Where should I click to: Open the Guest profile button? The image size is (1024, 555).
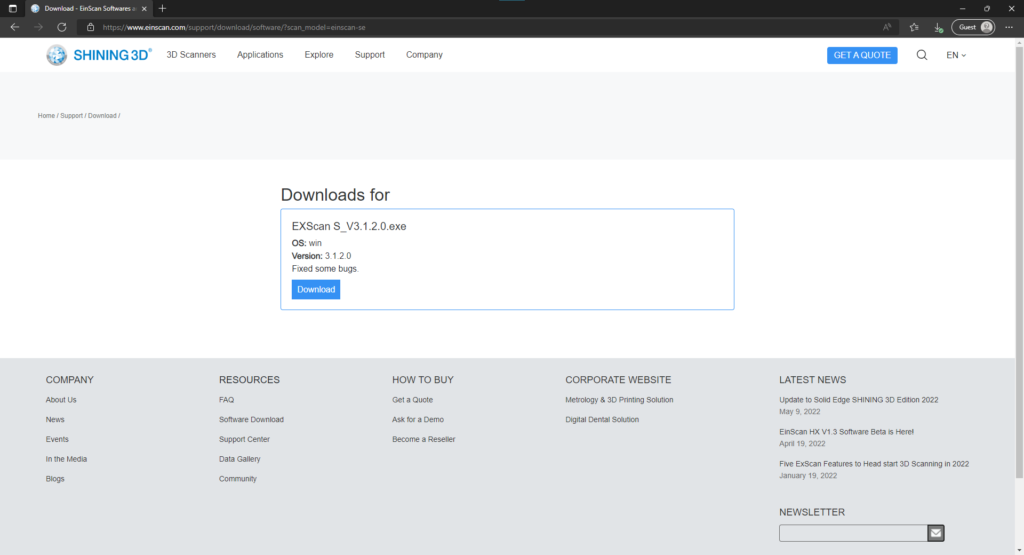click(973, 27)
